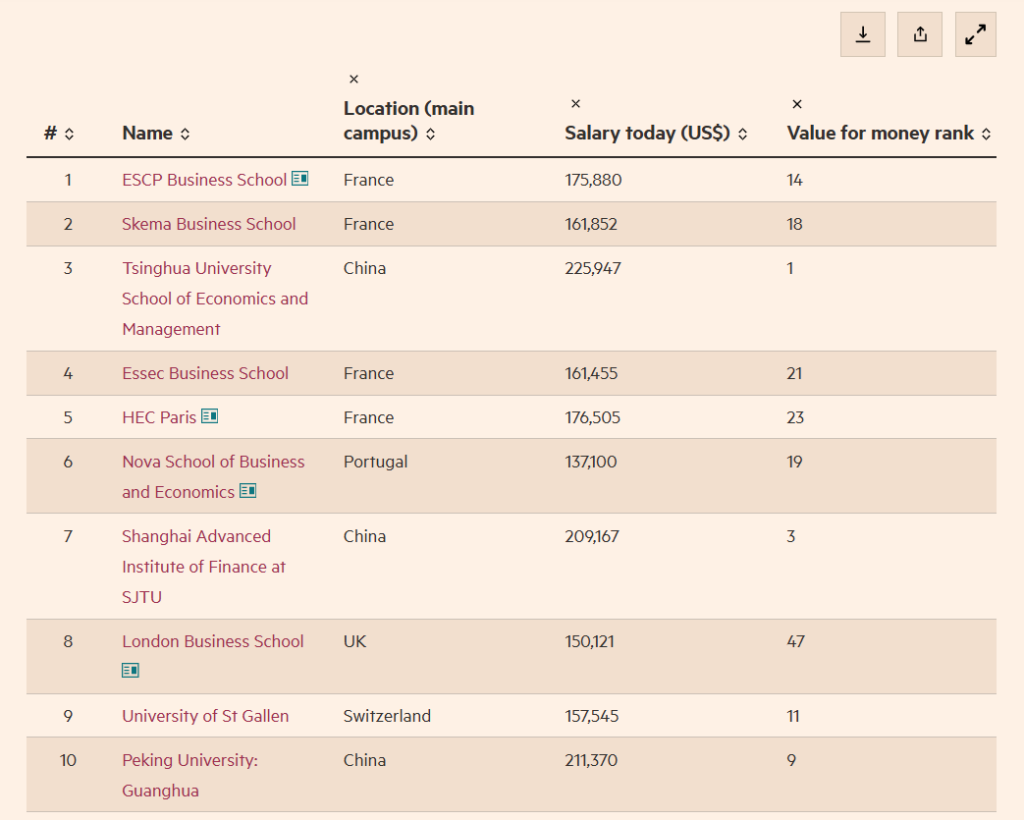Click the UK location cell
The height and width of the screenshot is (820, 1024).
point(355,641)
